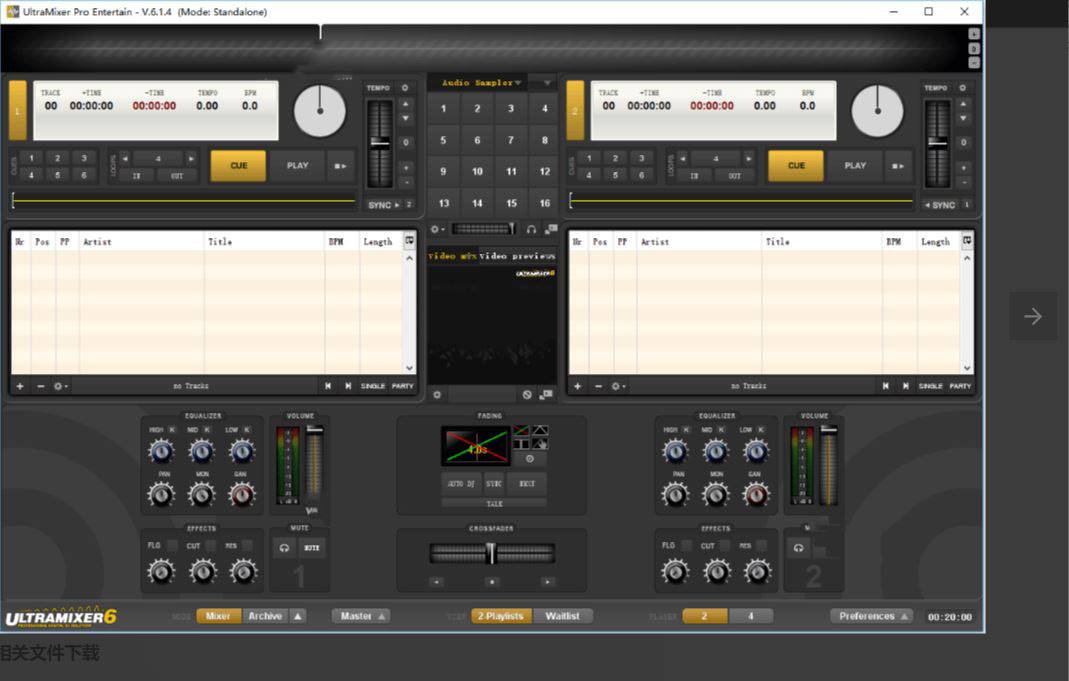Image resolution: width=1069 pixels, height=681 pixels.
Task: Enable deck 1 CUT effect
Action: (211, 545)
